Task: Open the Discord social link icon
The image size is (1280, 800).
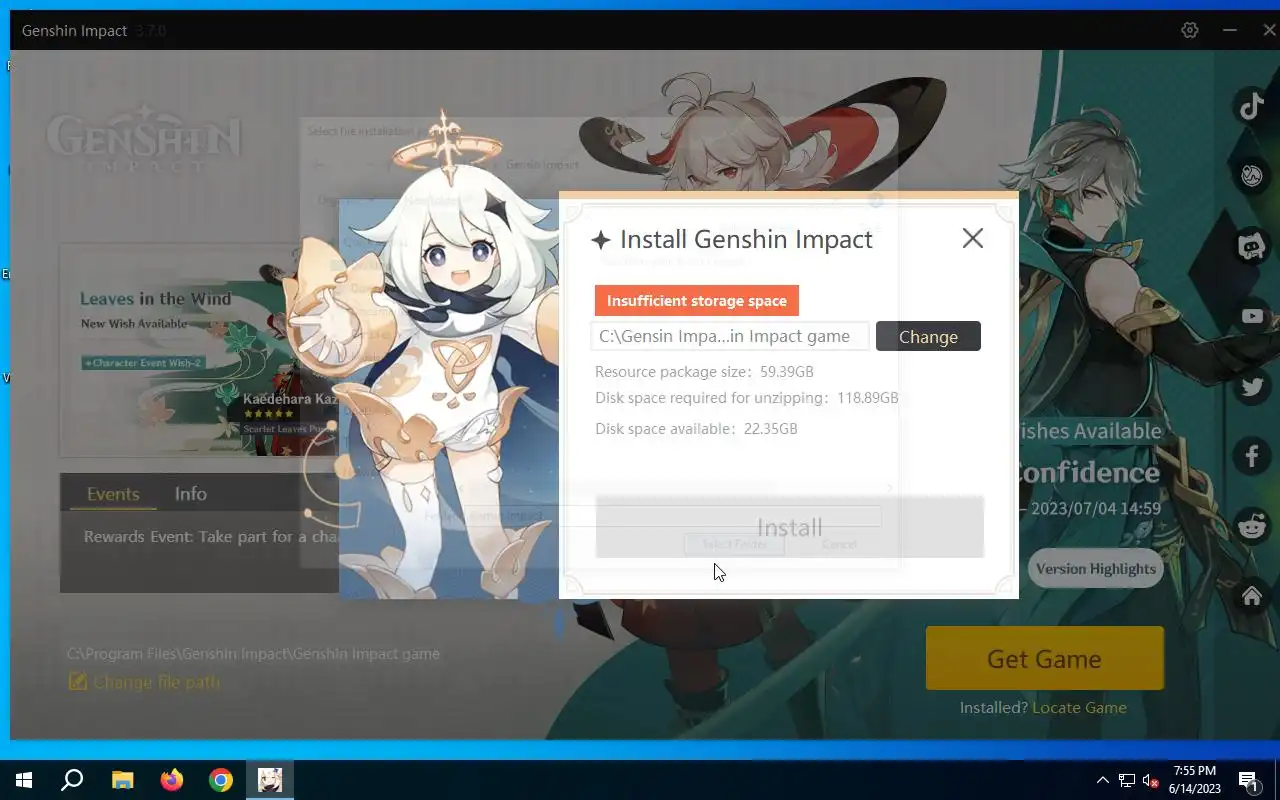Action: (1252, 246)
